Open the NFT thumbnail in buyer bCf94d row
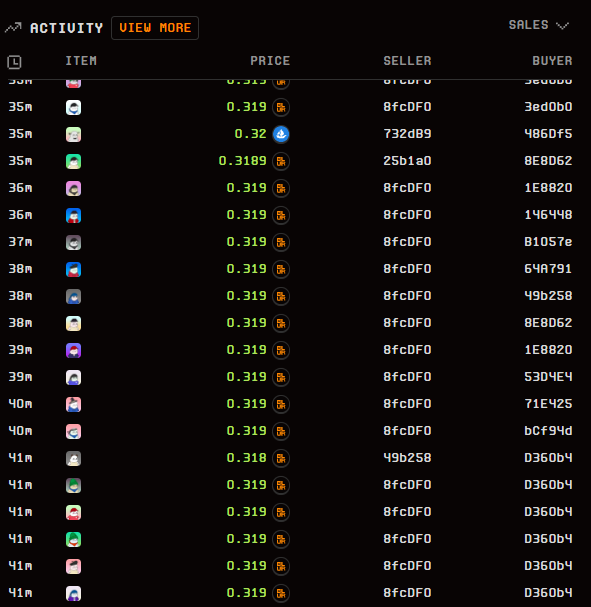This screenshot has width=591, height=607. pos(74,431)
